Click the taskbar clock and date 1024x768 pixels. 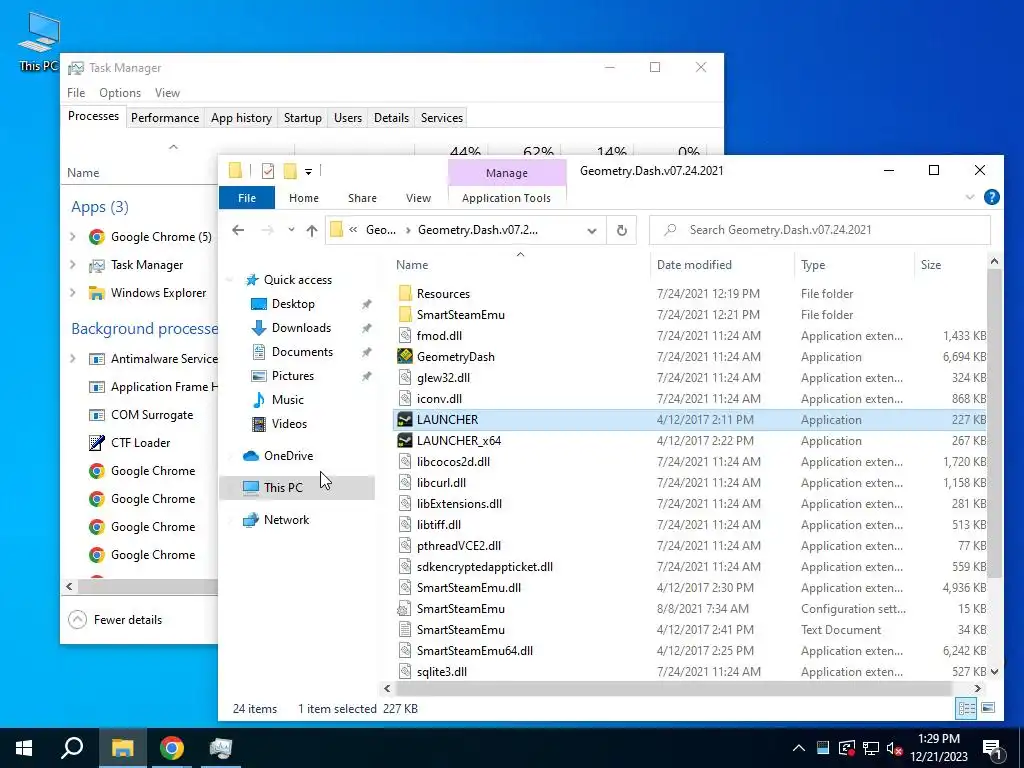coord(939,748)
